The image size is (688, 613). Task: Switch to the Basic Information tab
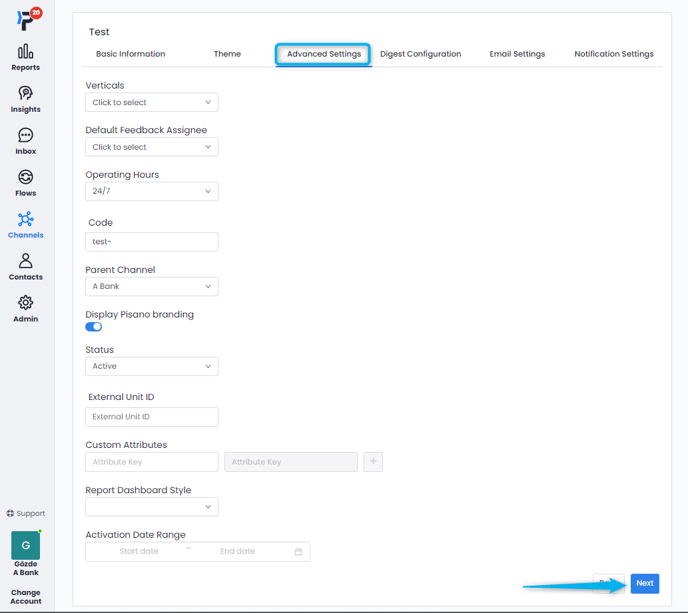click(x=130, y=54)
